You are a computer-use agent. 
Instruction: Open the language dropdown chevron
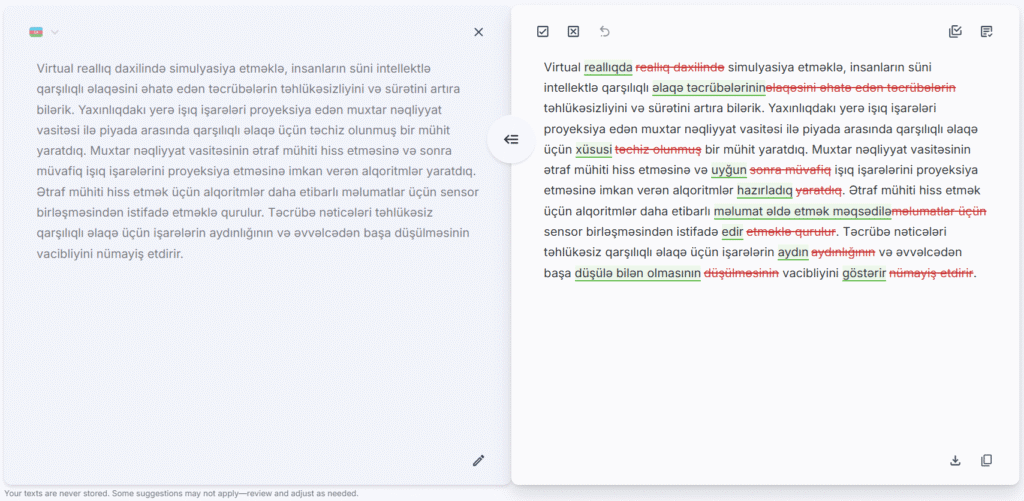click(55, 32)
